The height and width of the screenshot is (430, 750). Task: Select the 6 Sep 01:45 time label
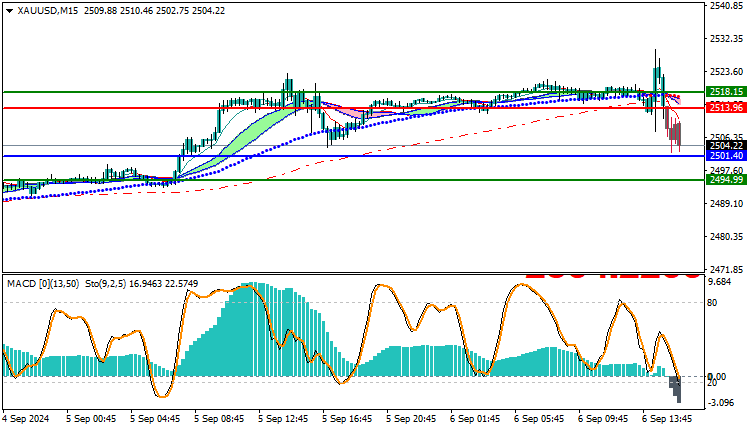[x=476, y=419]
